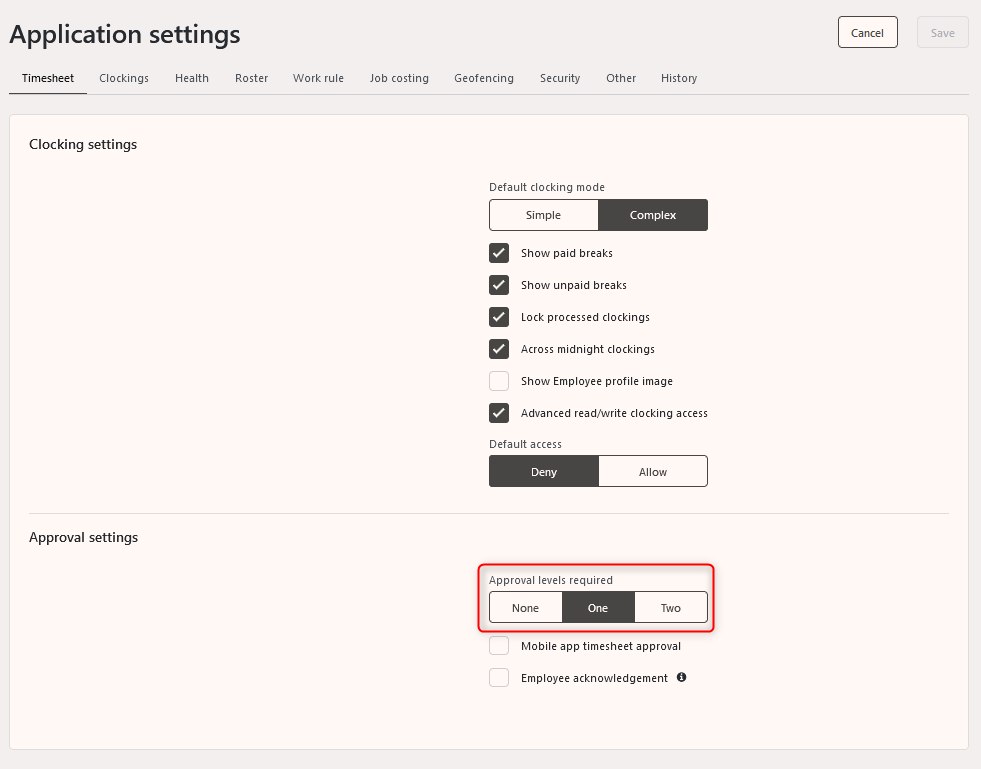Select Complex clocking mode
Image resolution: width=981 pixels, height=769 pixels.
pos(653,215)
